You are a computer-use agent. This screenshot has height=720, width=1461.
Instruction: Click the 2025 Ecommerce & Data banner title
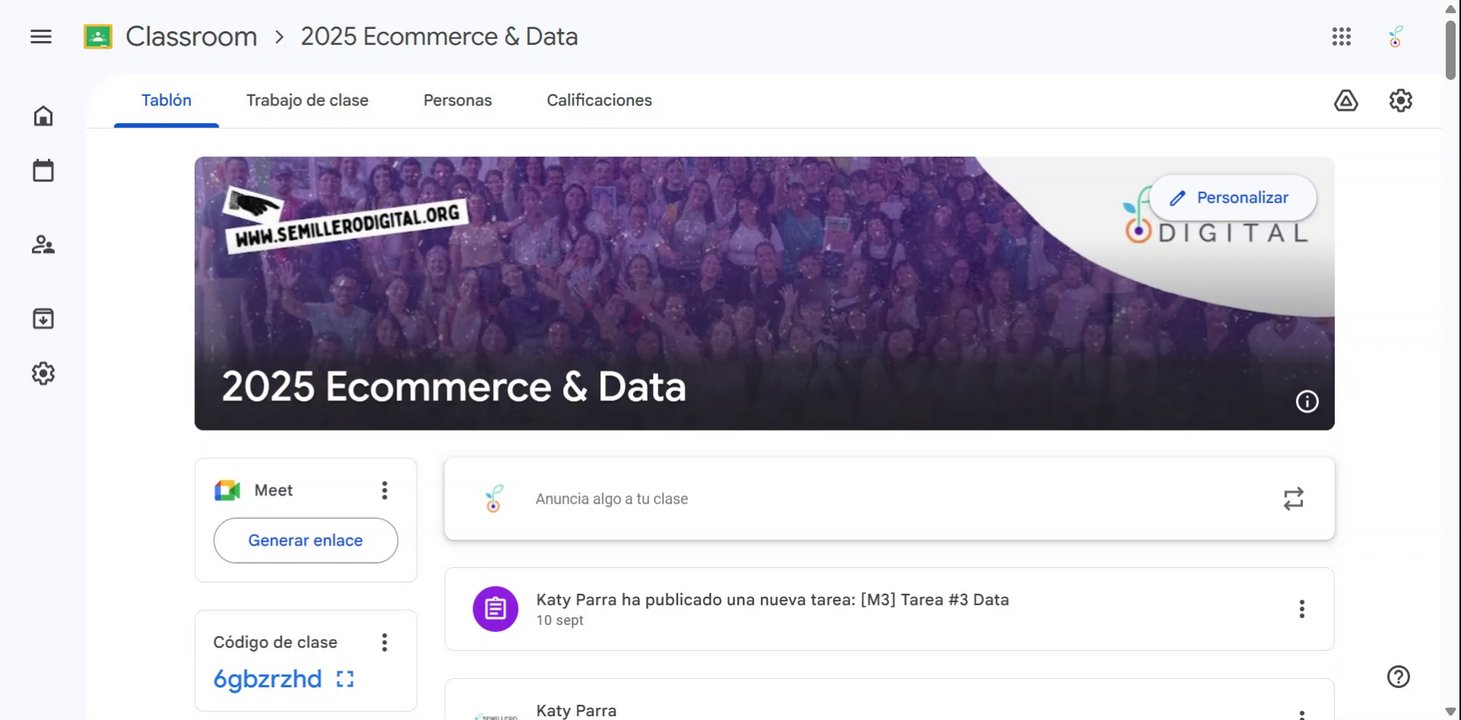click(454, 387)
